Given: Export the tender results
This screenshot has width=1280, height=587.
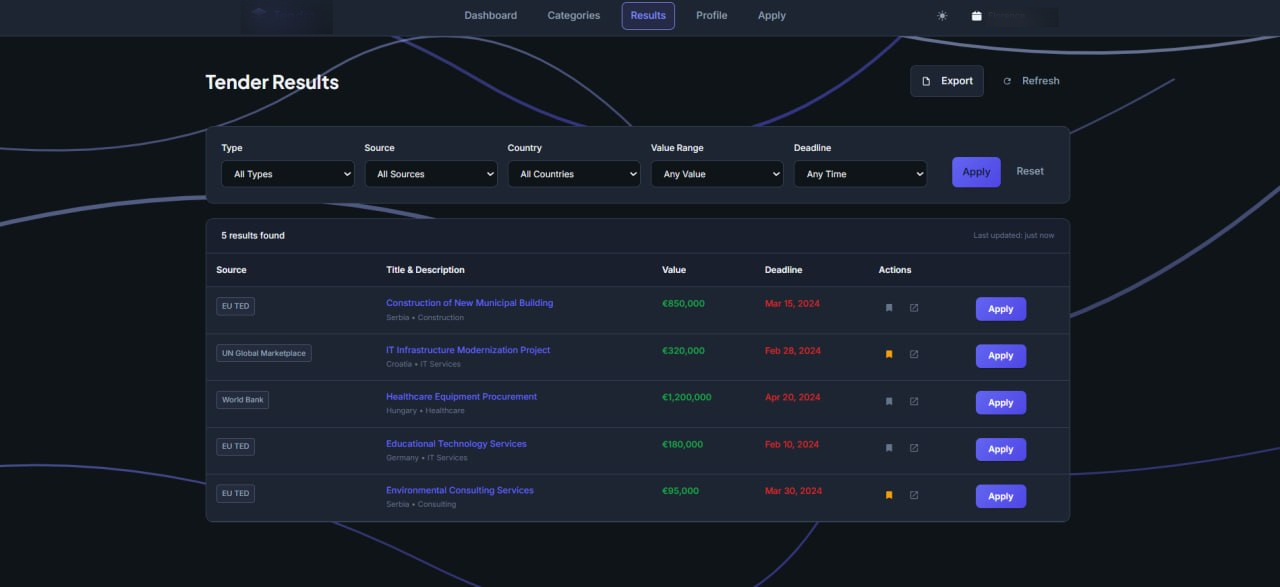Looking at the screenshot, I should (x=947, y=81).
